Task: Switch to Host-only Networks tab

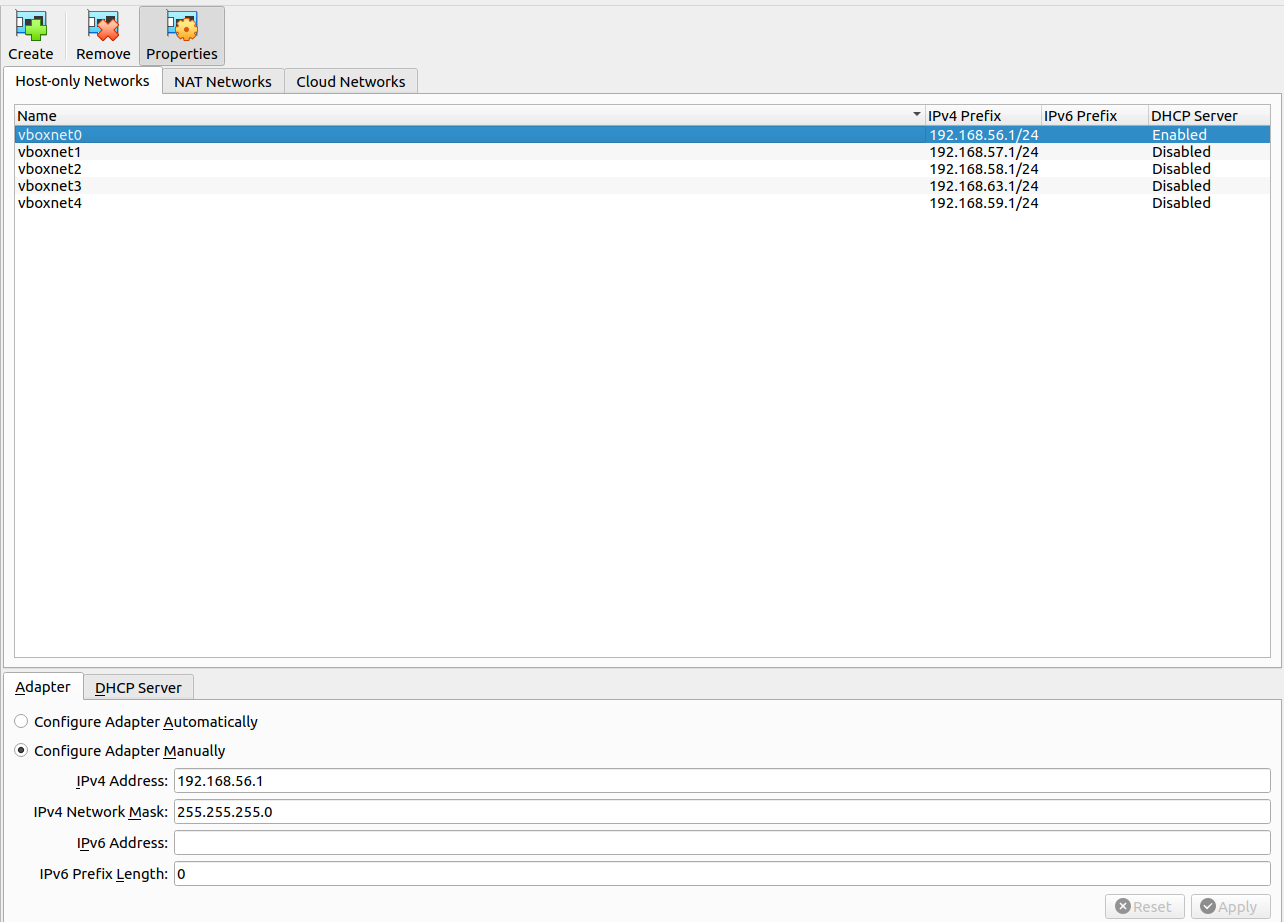Action: click(83, 81)
